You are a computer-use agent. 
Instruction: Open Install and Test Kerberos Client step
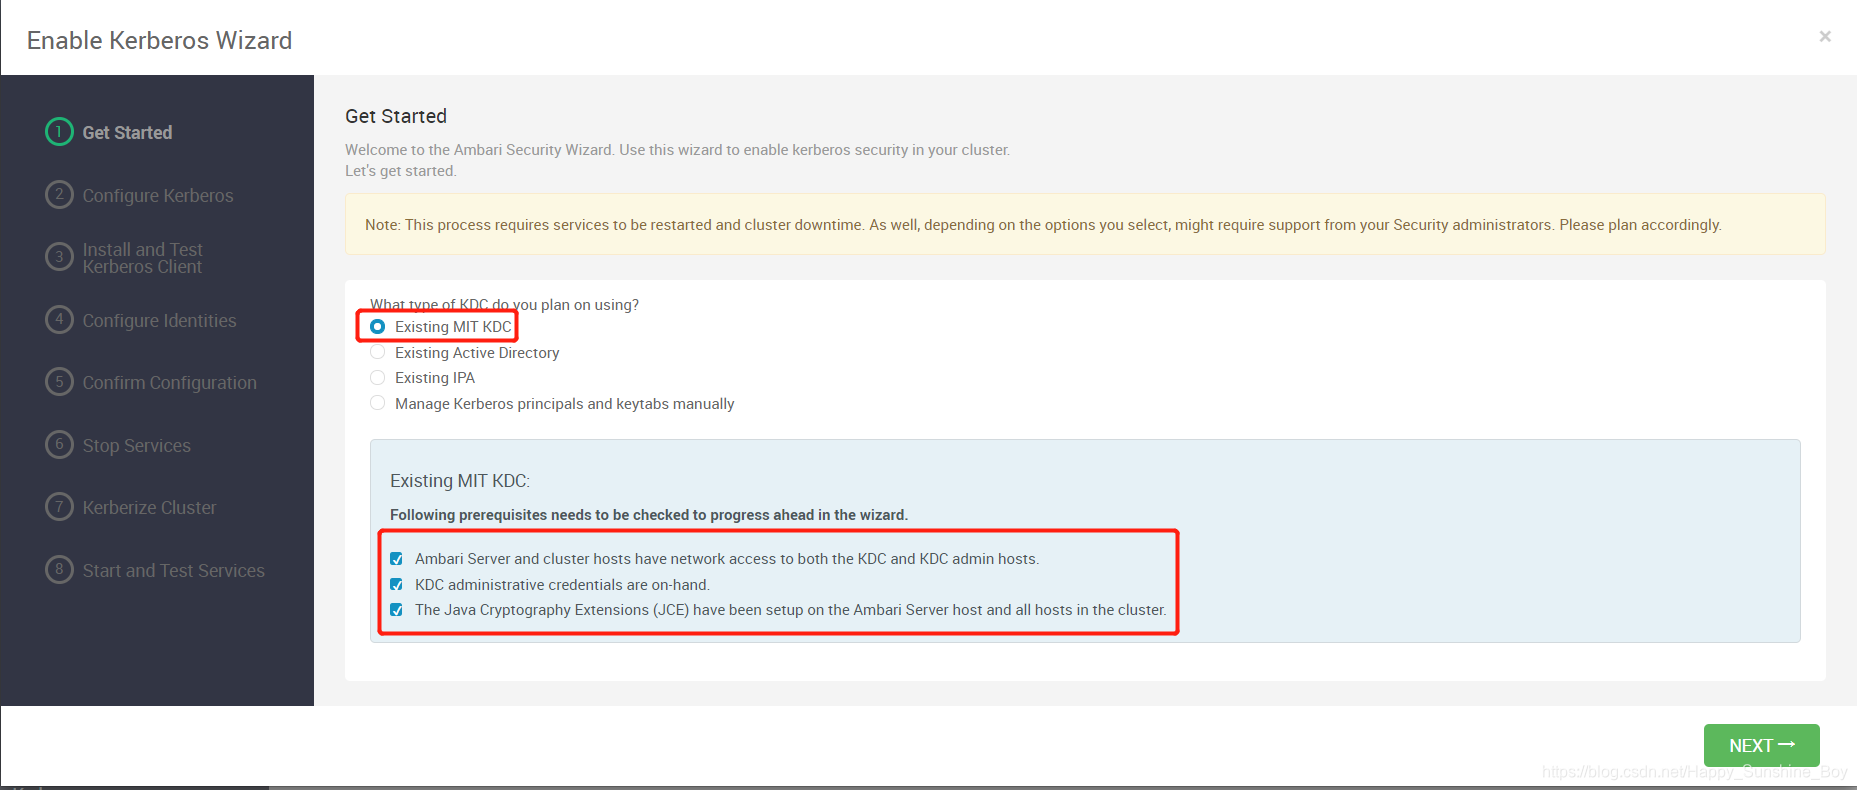pos(143,258)
